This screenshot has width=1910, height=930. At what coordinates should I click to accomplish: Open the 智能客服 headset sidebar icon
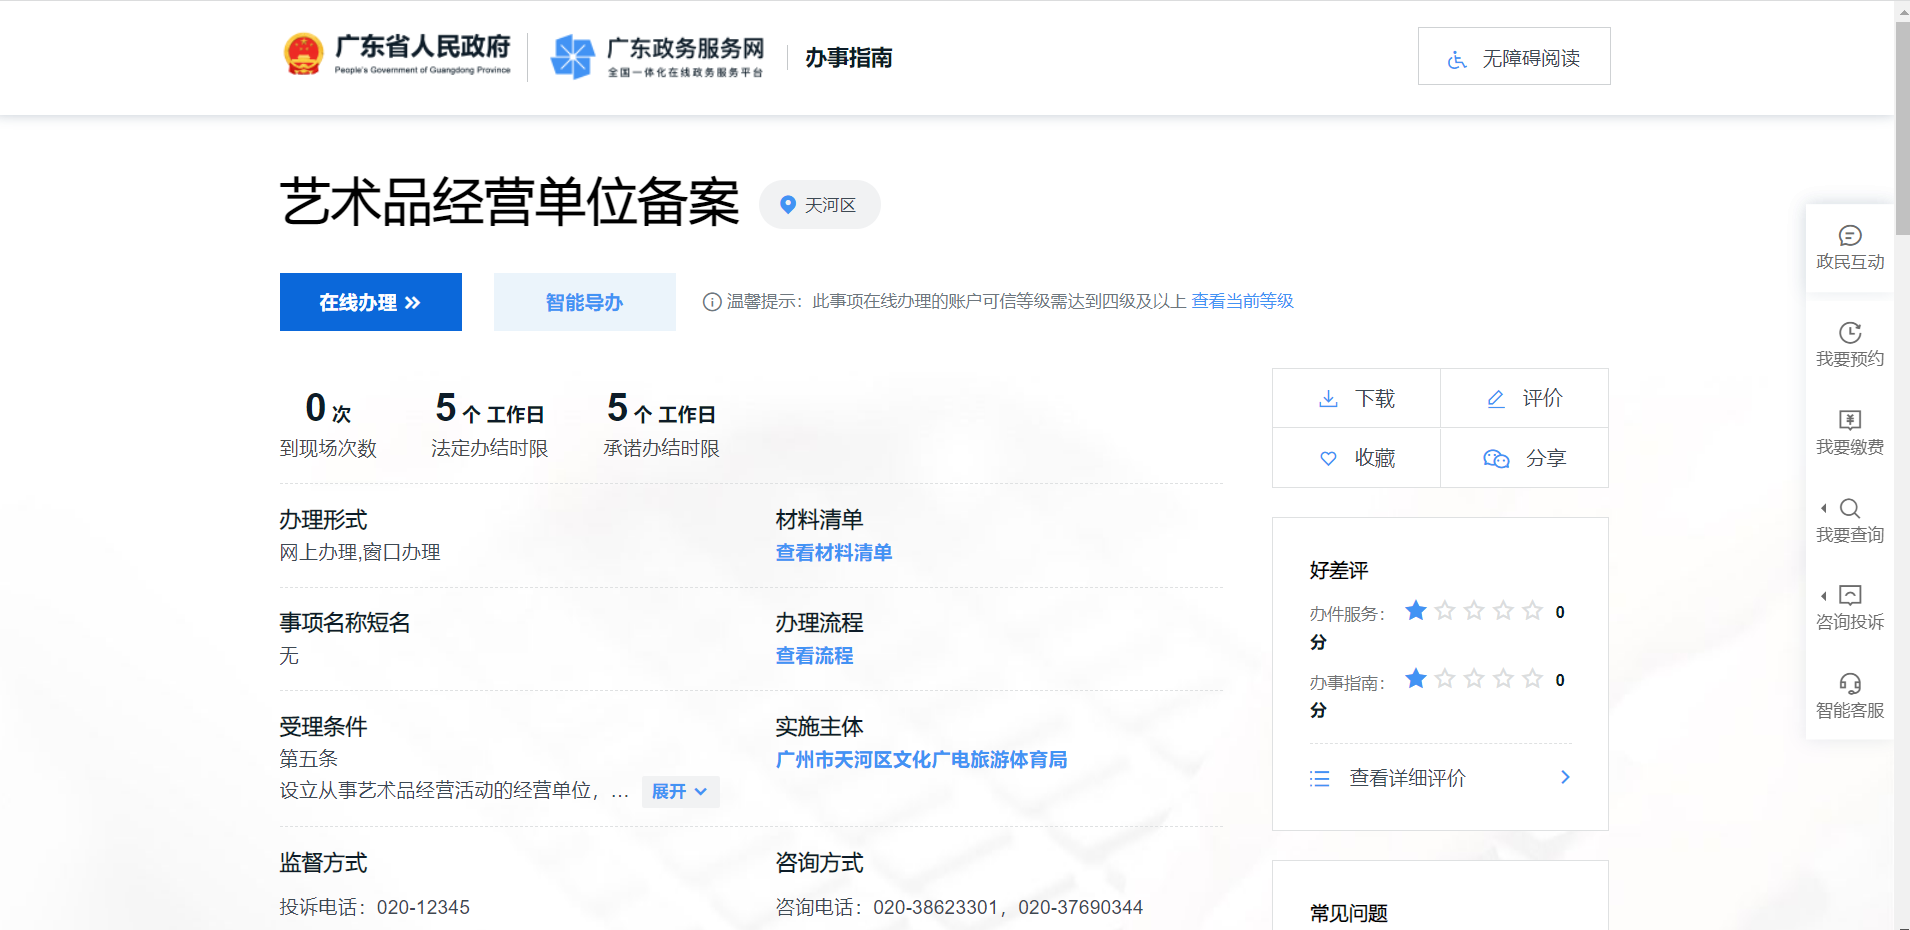(x=1849, y=684)
